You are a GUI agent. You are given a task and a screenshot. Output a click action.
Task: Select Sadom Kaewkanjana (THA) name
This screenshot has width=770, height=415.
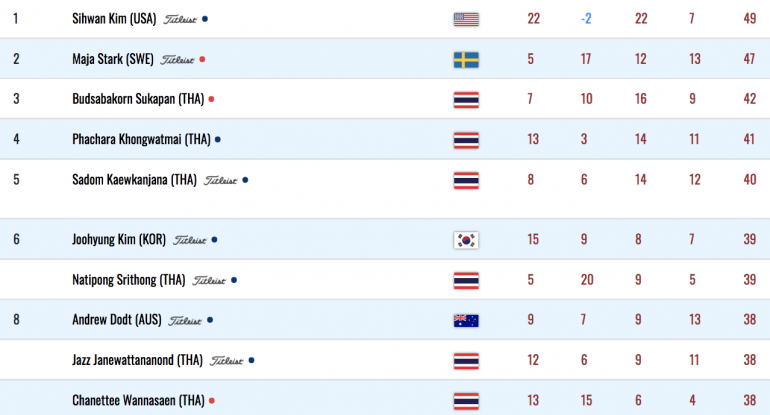[135, 180]
